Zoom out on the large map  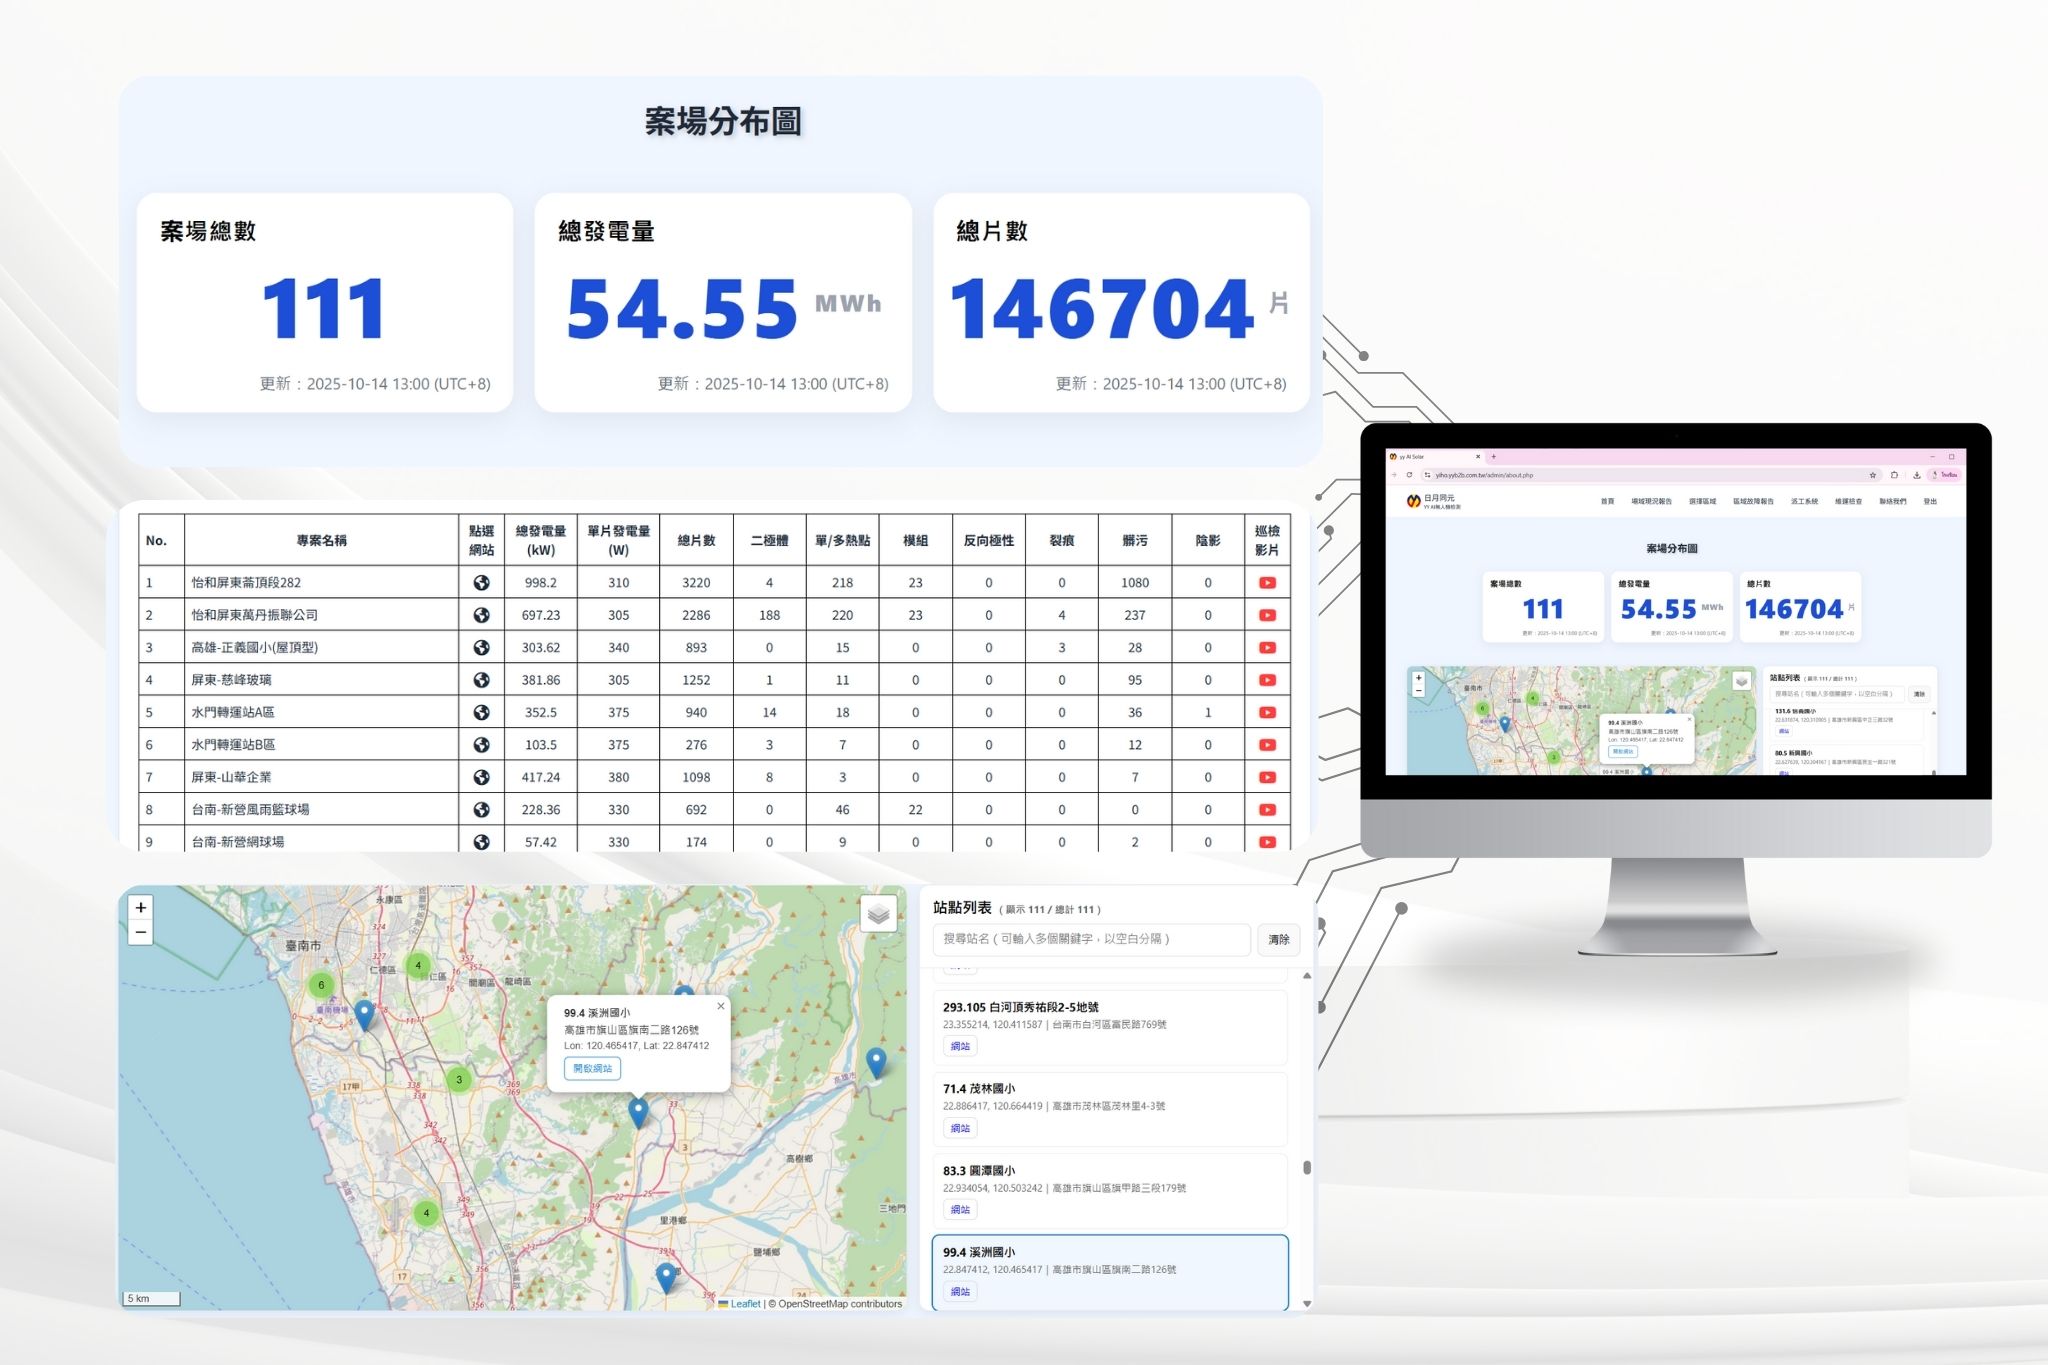pos(141,933)
